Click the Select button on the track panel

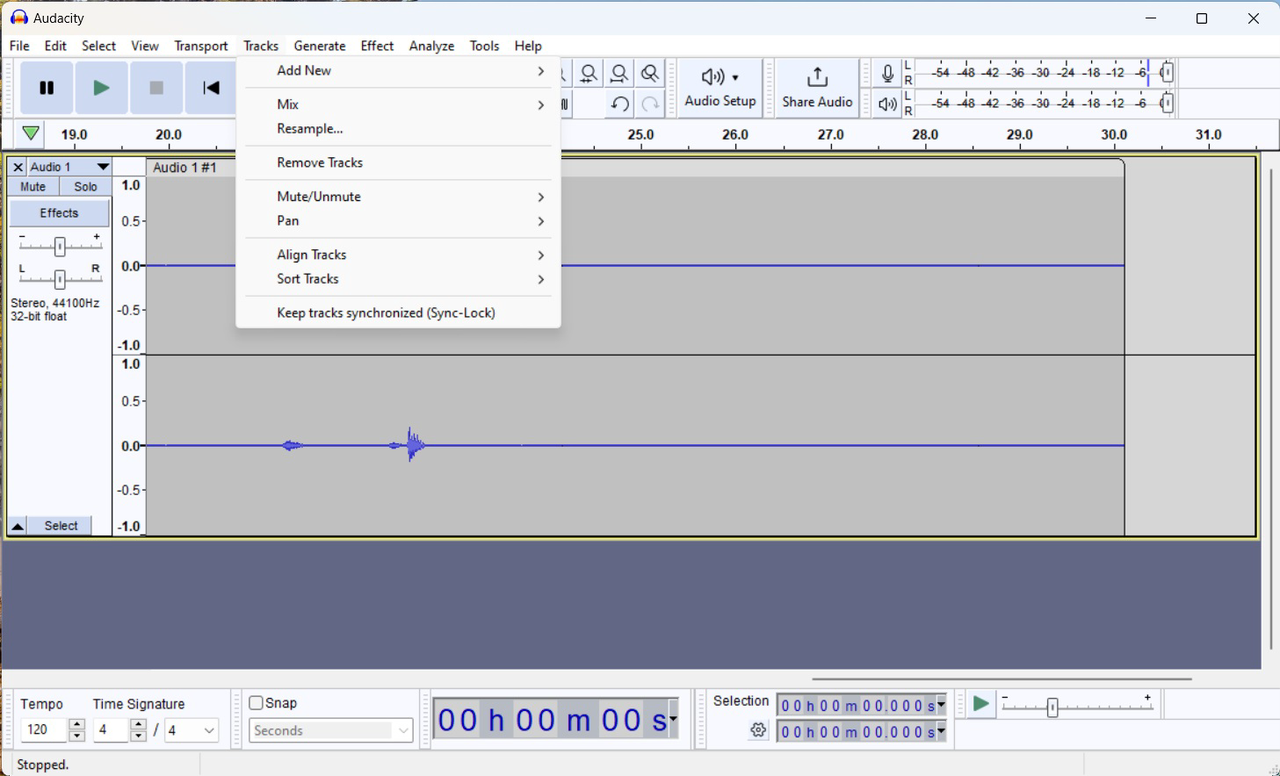coord(60,525)
